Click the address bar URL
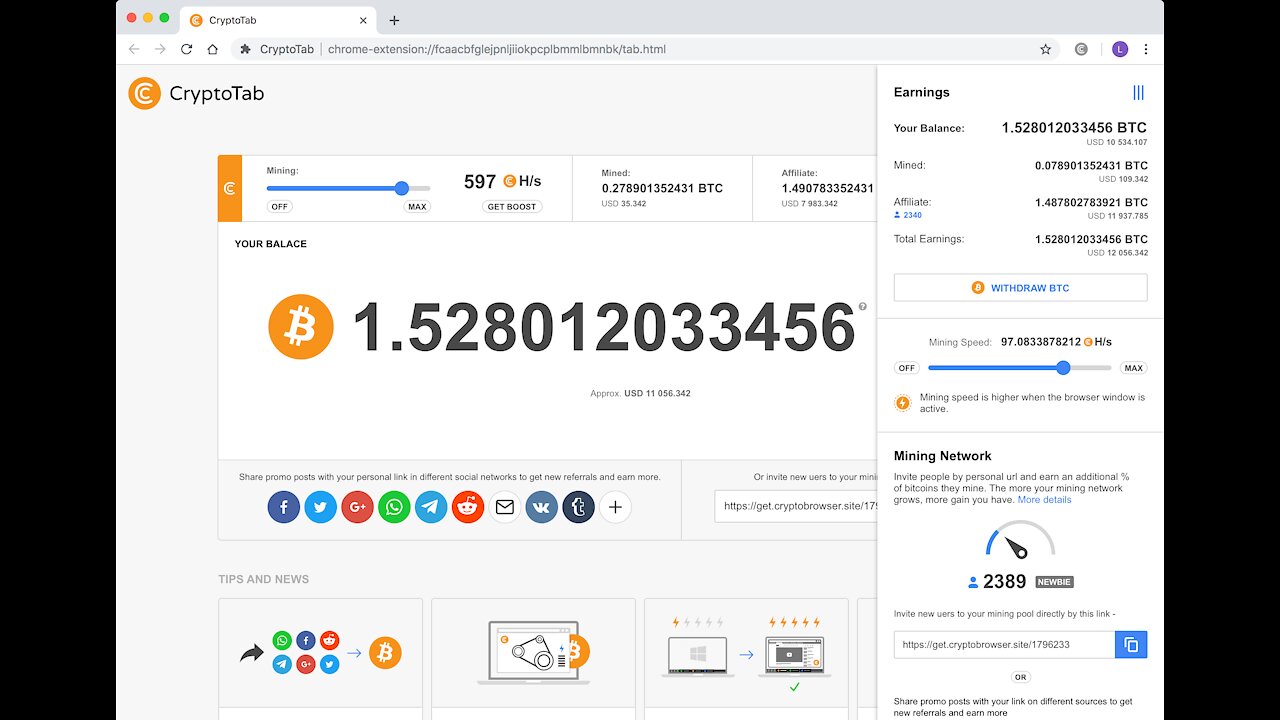Image resolution: width=1280 pixels, height=720 pixels. [x=497, y=49]
